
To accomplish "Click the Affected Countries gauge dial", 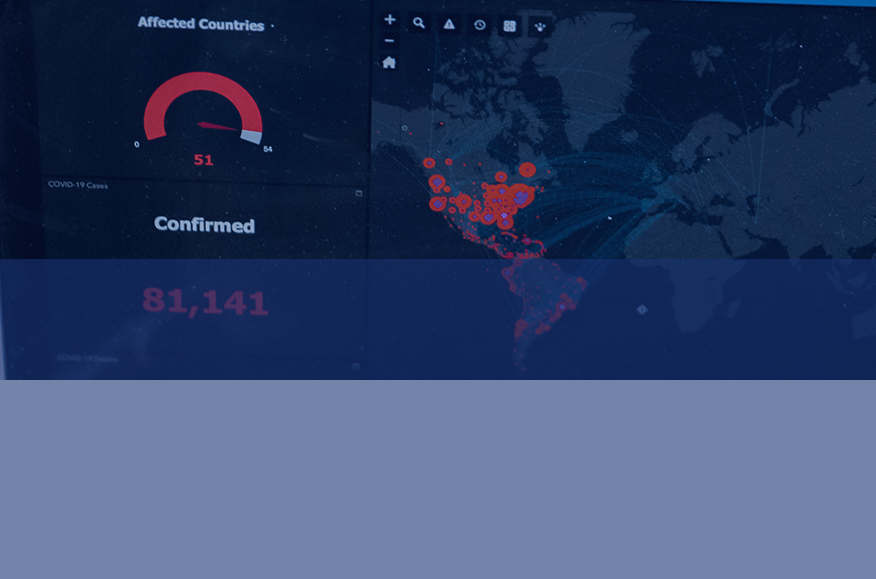I will click(x=203, y=108).
